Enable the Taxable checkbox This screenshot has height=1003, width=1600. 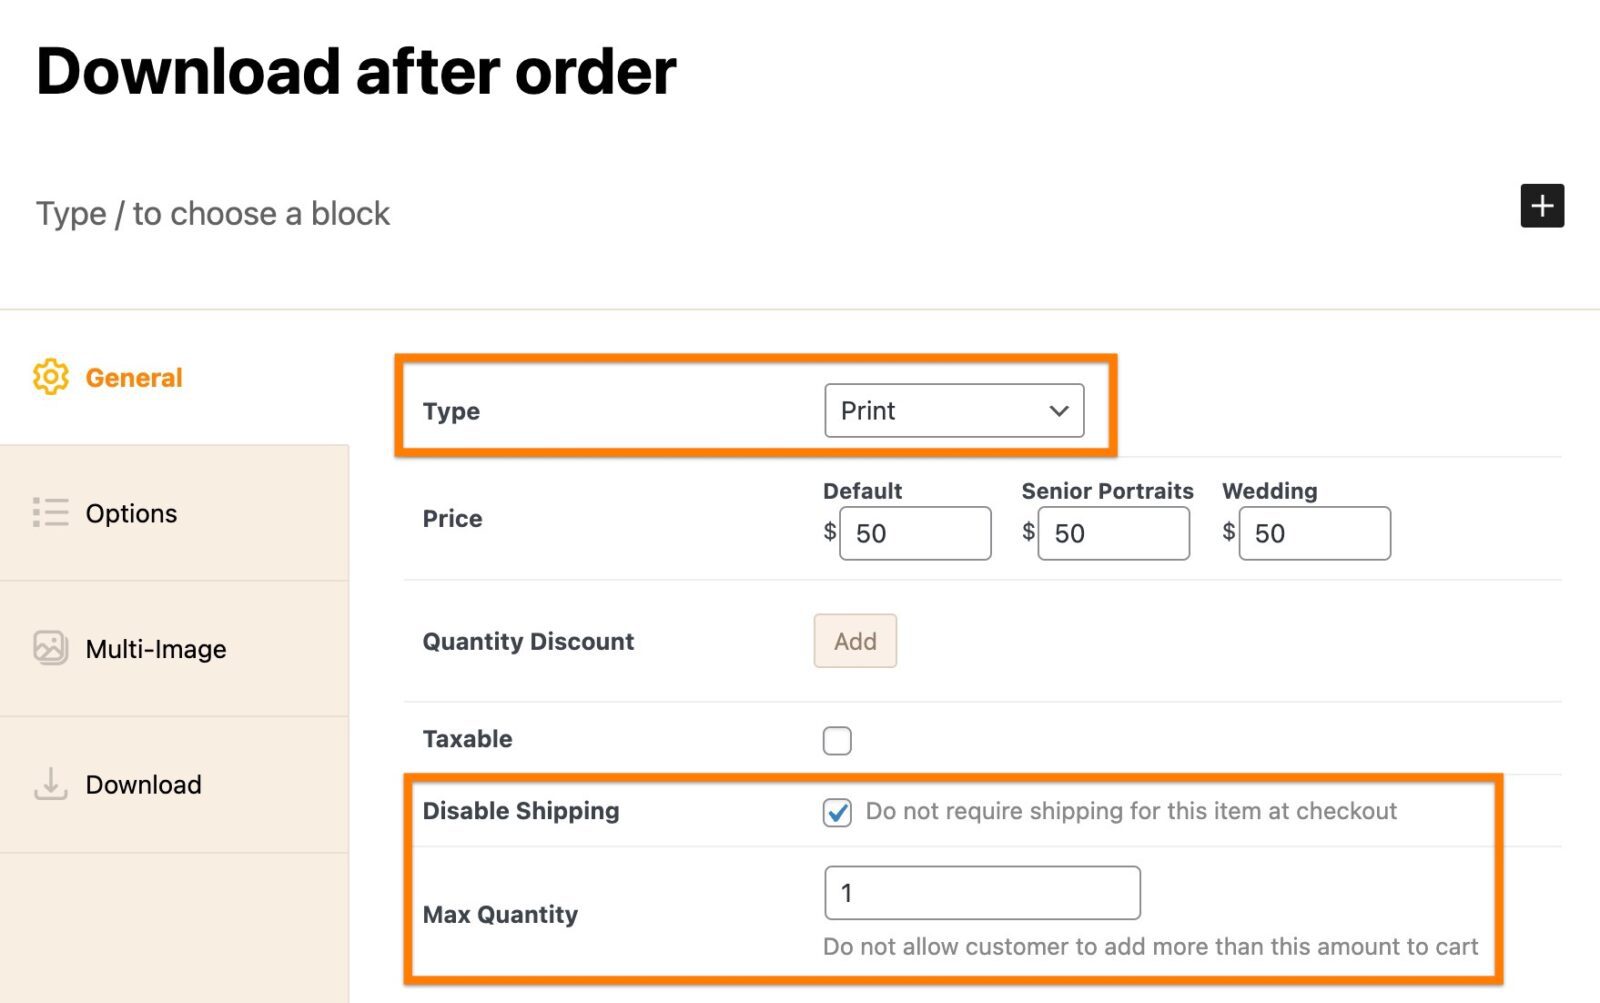point(837,740)
